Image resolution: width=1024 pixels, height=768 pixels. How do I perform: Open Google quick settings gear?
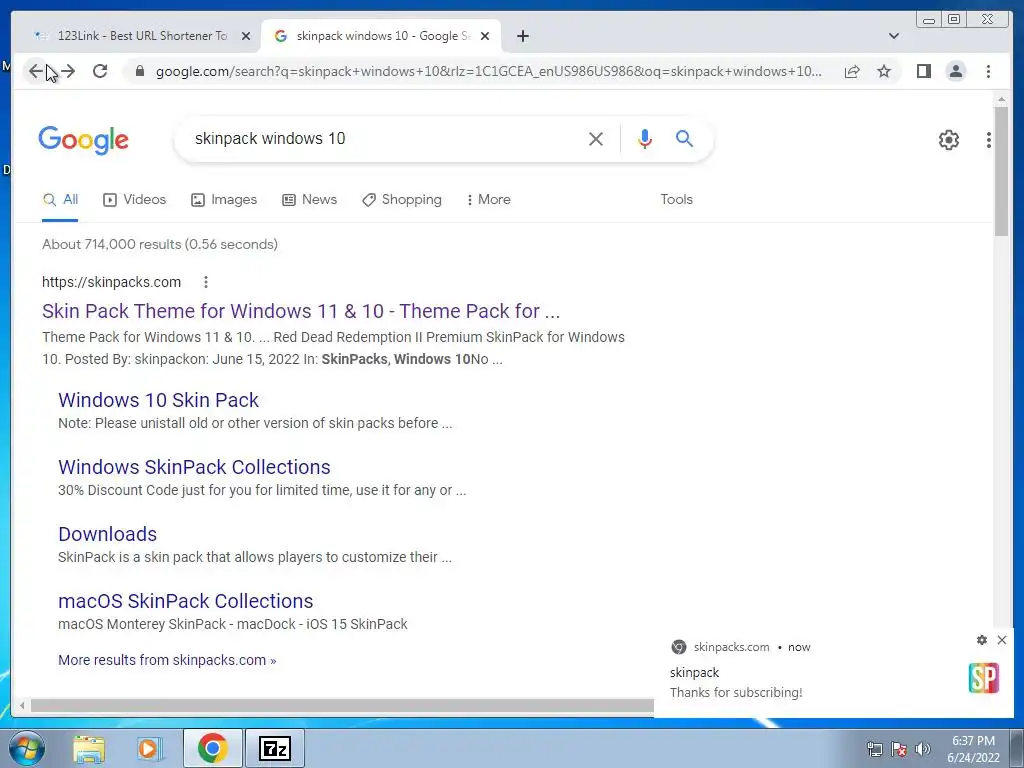click(948, 140)
